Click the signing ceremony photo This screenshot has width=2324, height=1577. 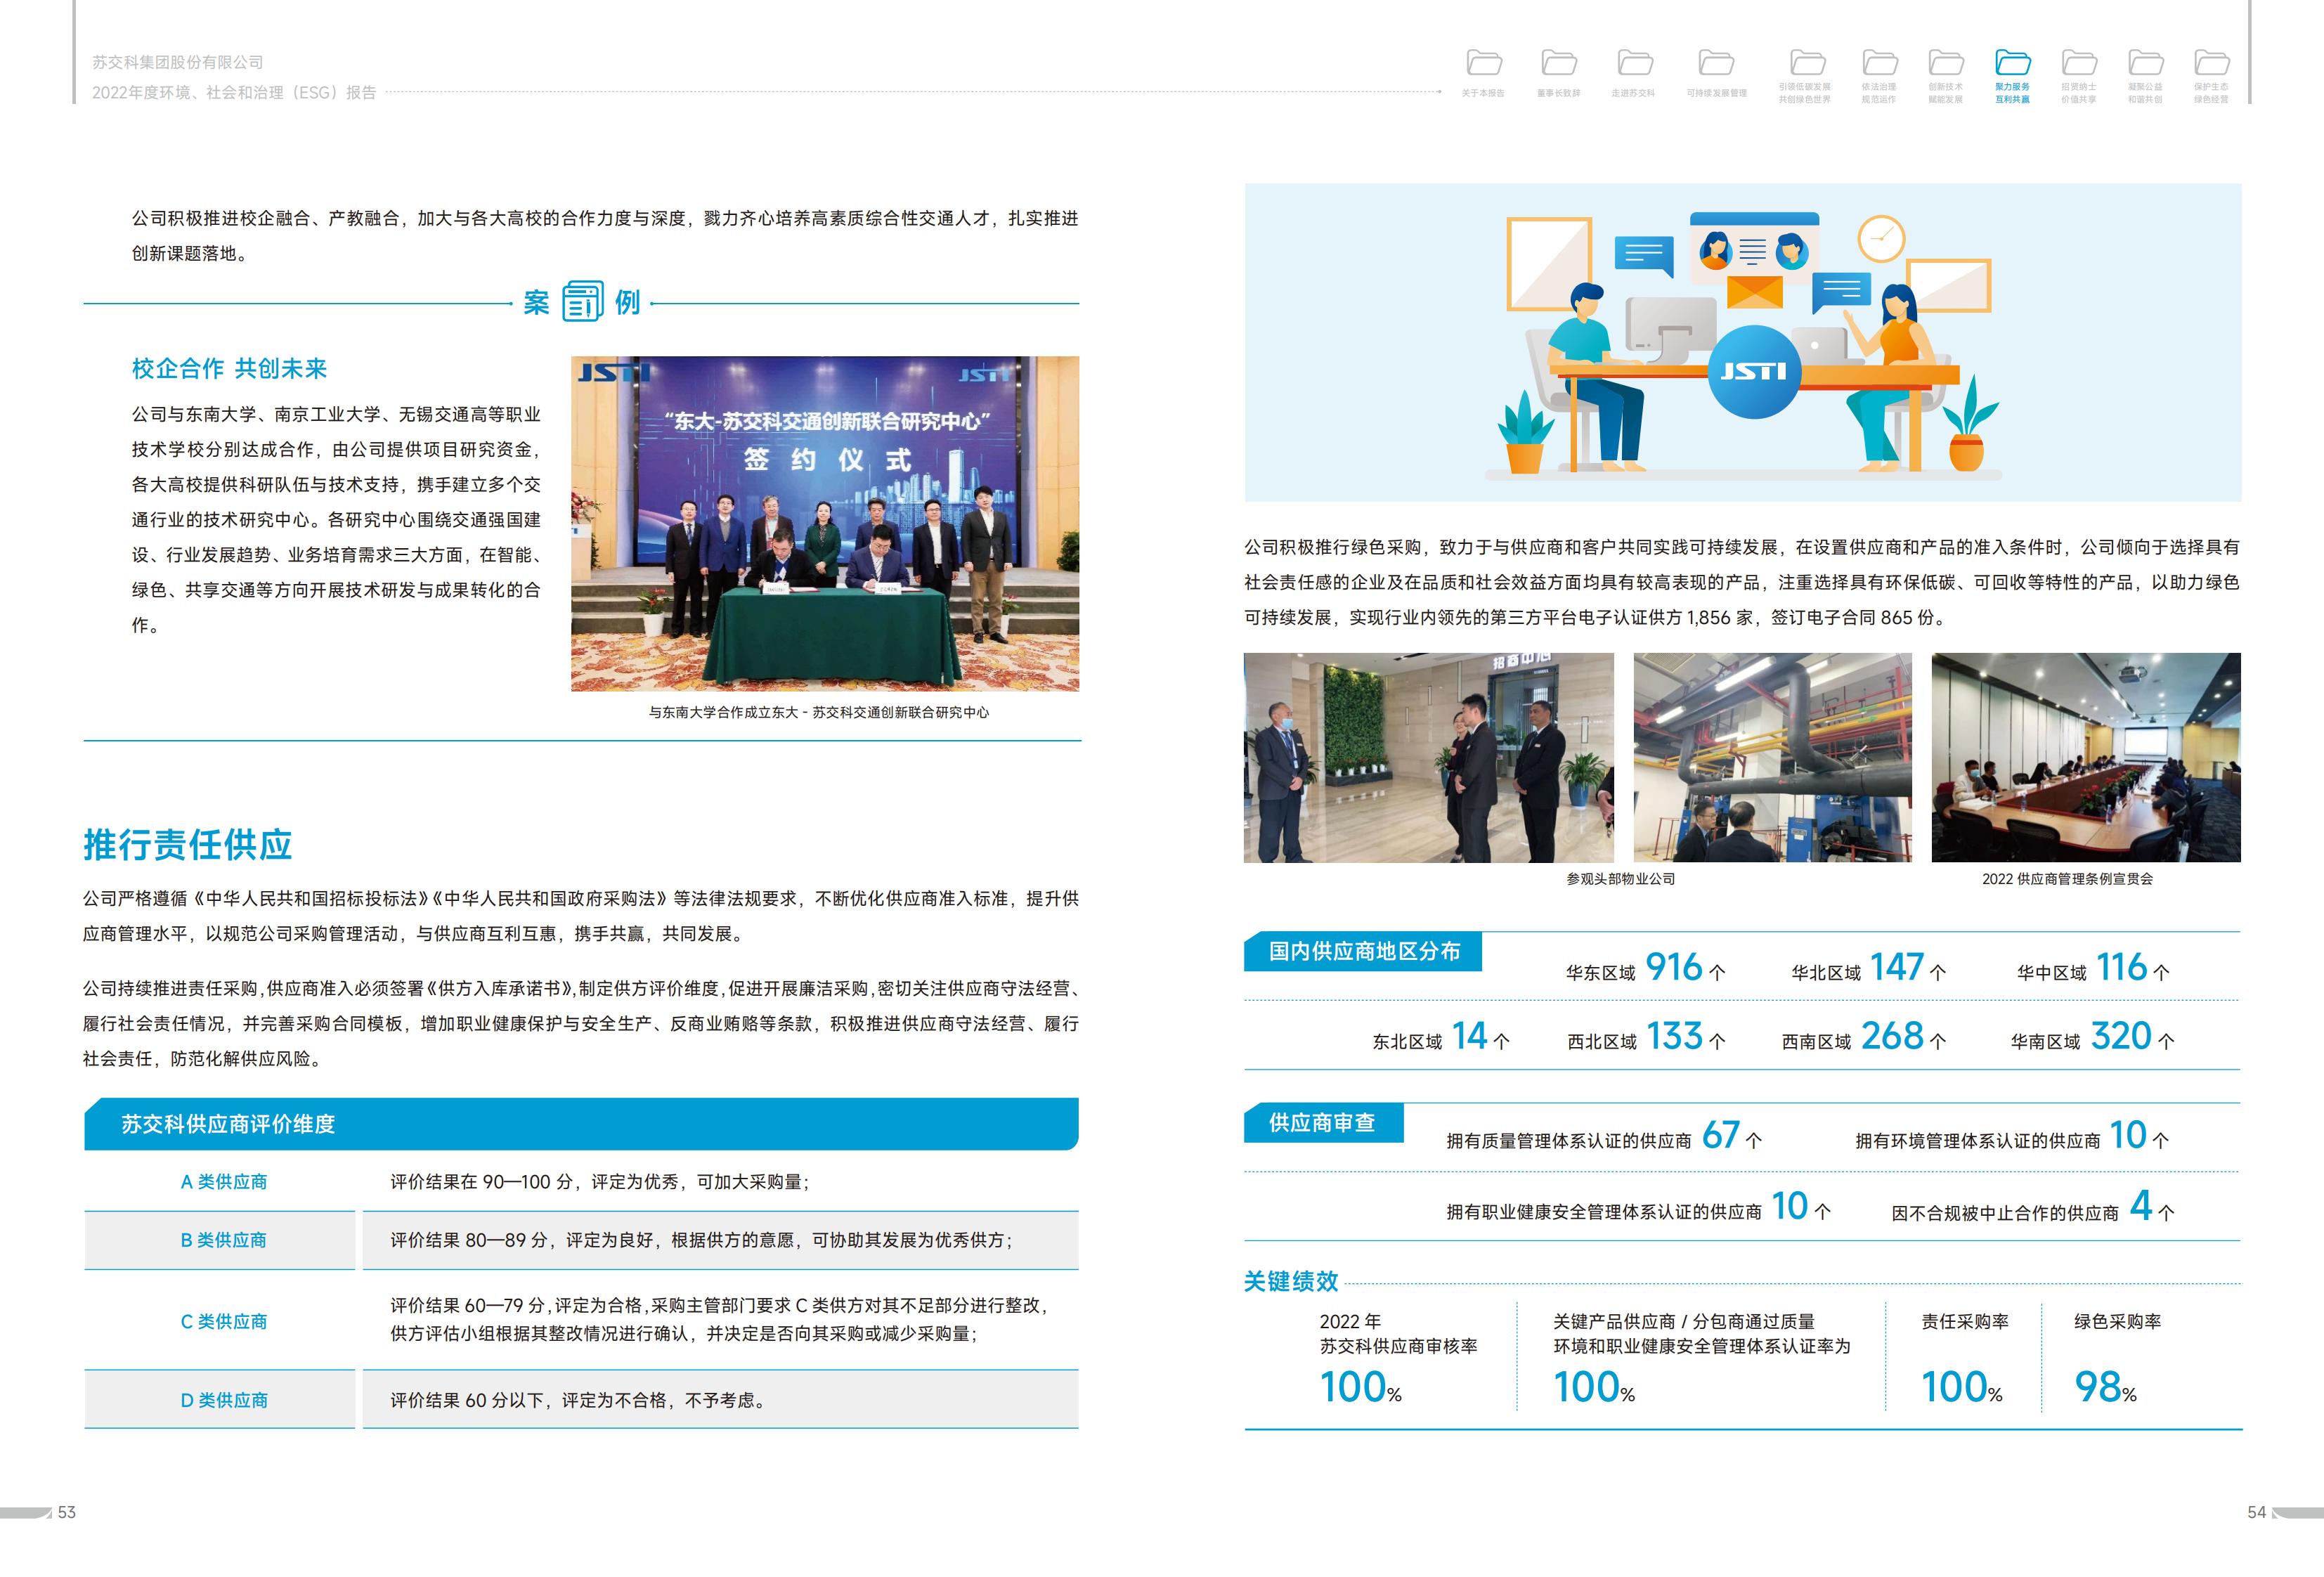[x=824, y=523]
